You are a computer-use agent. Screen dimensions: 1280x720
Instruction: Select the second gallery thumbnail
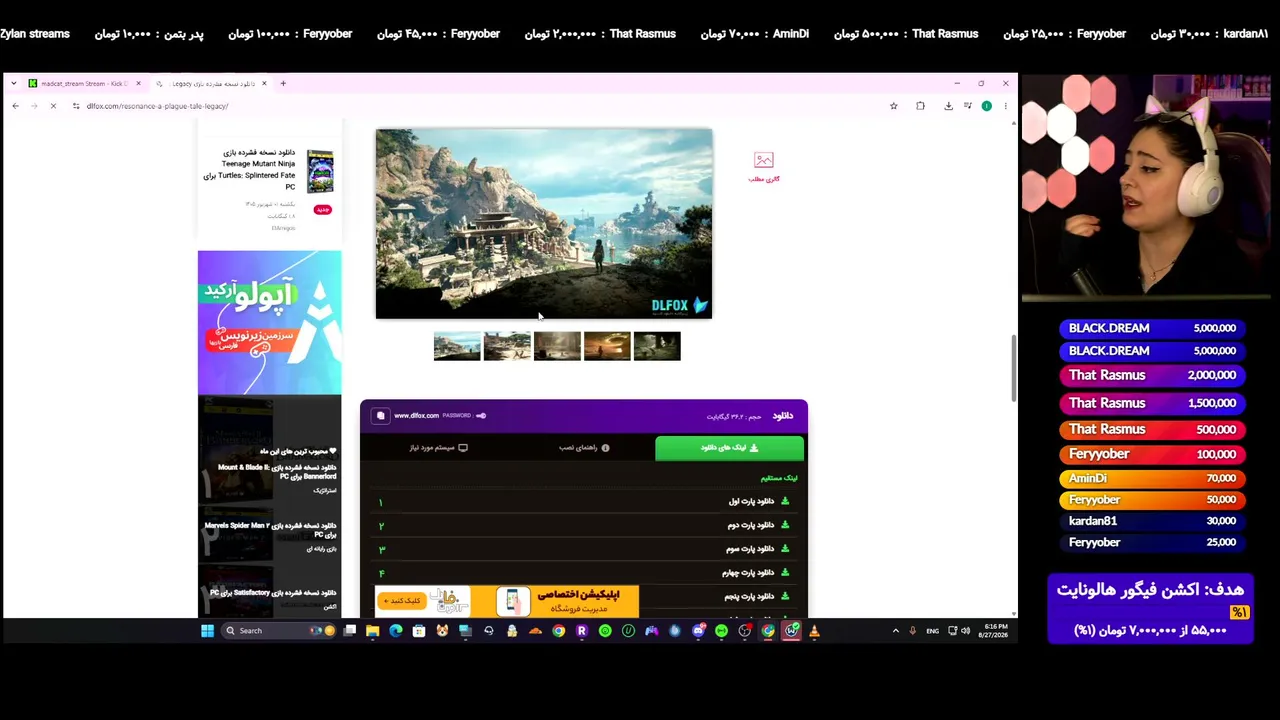pos(507,346)
